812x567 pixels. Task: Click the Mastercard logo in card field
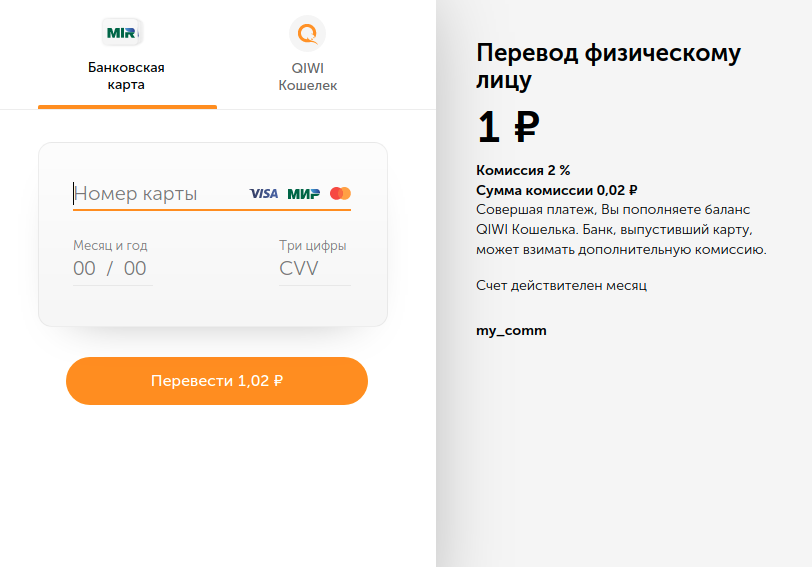point(340,194)
